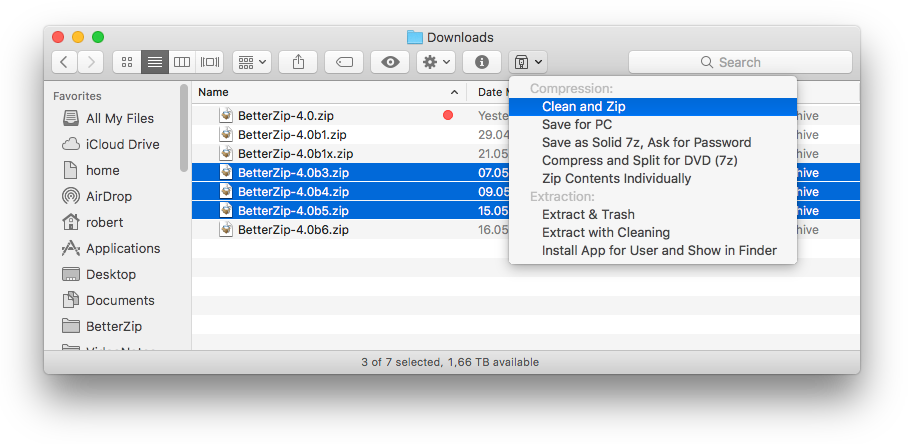
Task: Open the home sidebar item
Action: coord(91,170)
